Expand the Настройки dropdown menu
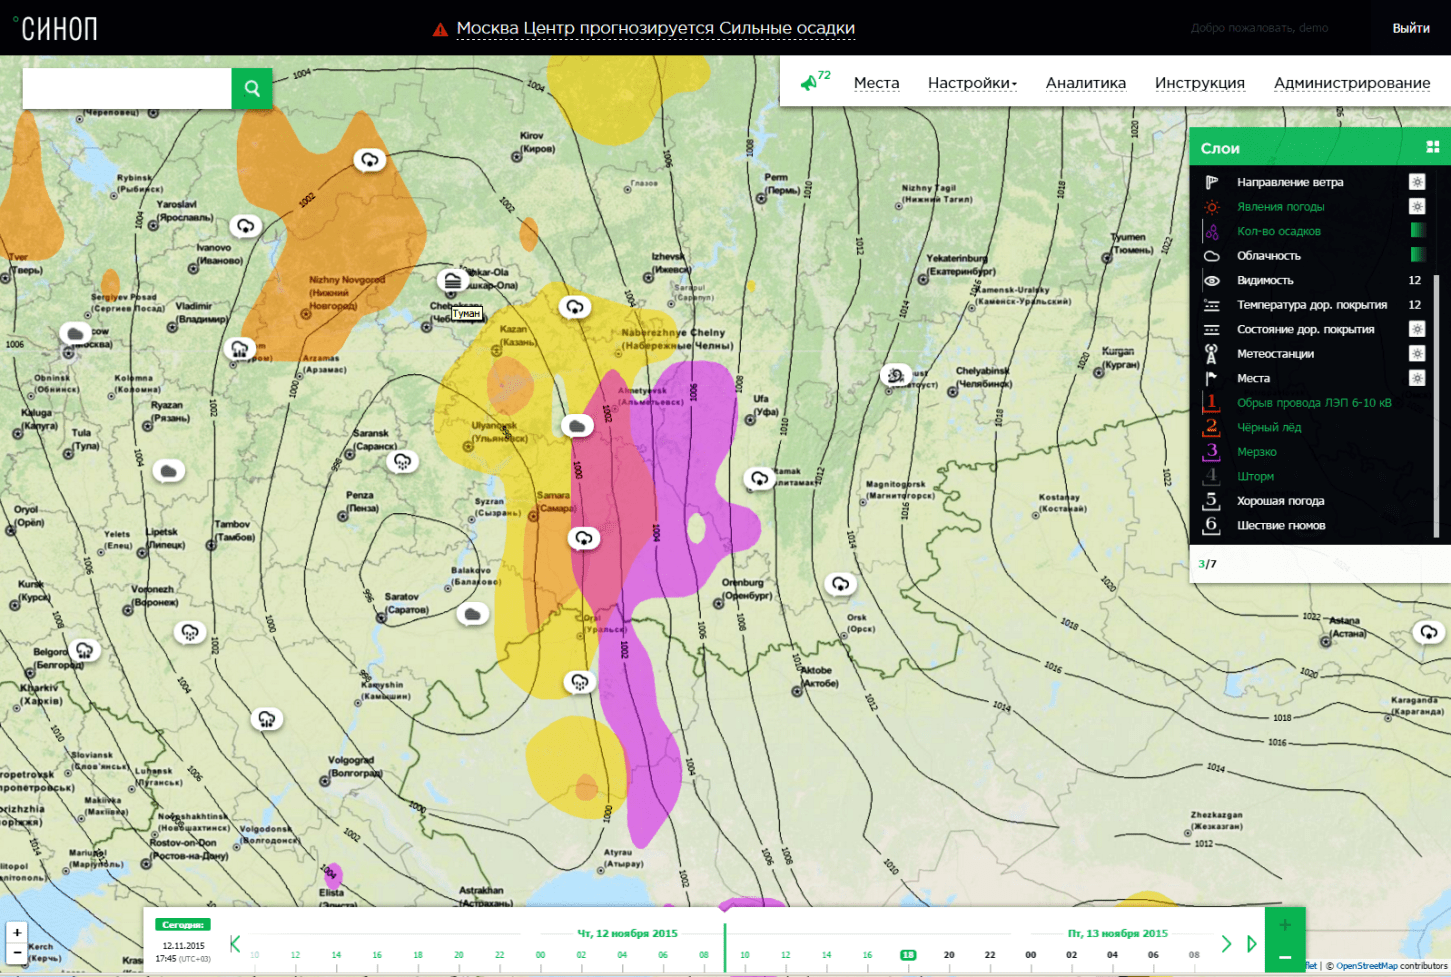1451x977 pixels. (x=972, y=83)
